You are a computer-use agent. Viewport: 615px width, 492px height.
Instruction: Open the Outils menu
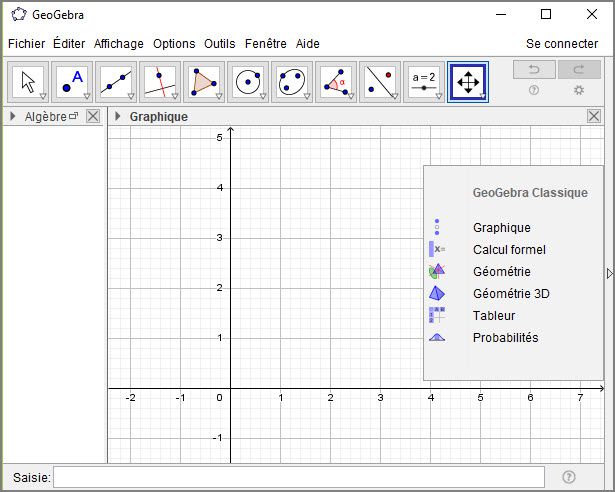pyautogui.click(x=220, y=44)
